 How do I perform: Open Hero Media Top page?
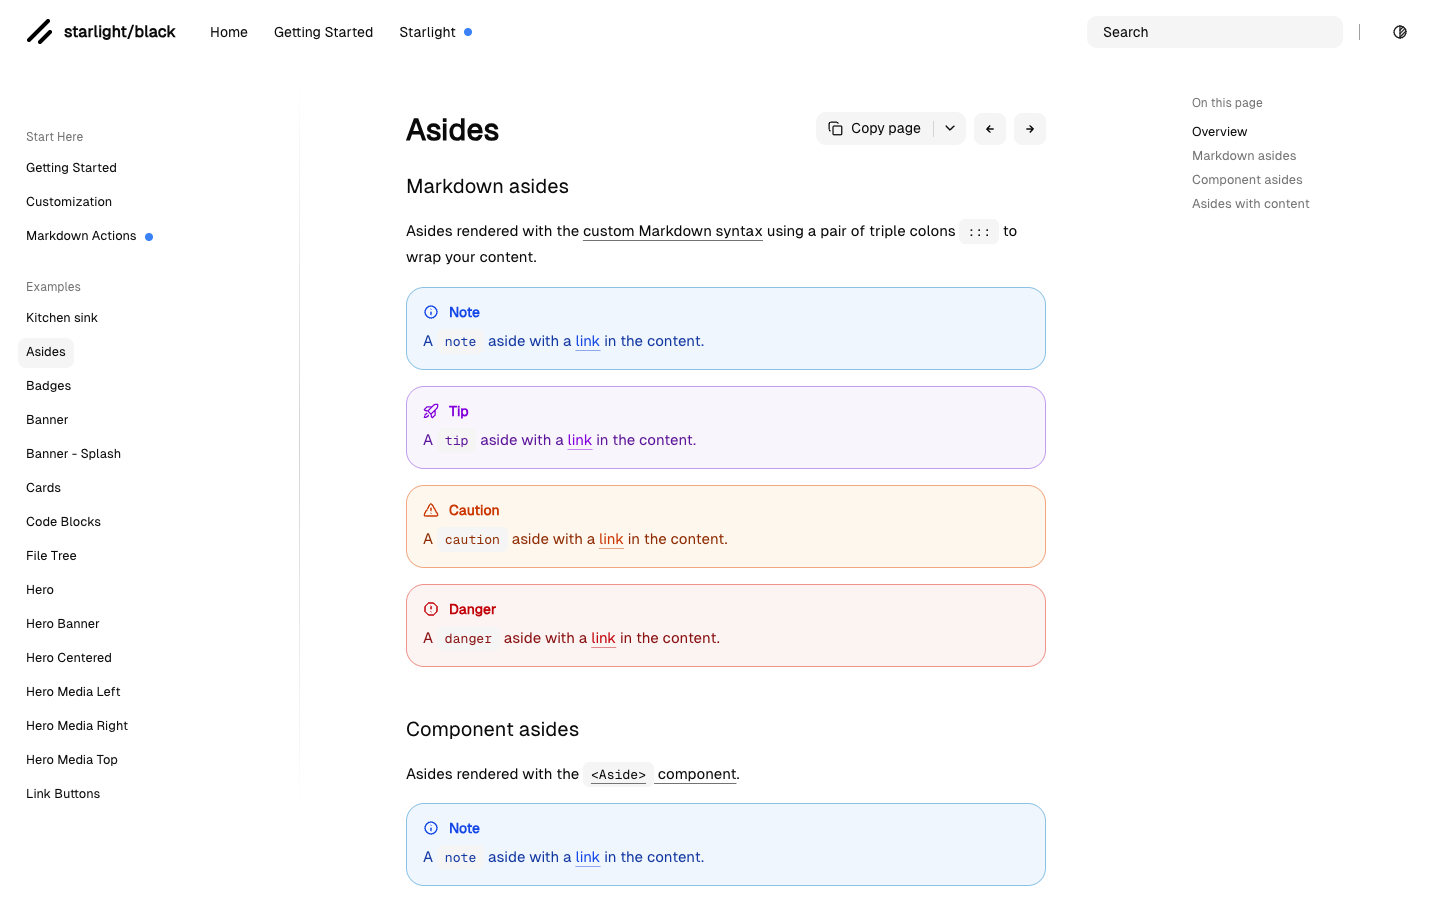[72, 760]
